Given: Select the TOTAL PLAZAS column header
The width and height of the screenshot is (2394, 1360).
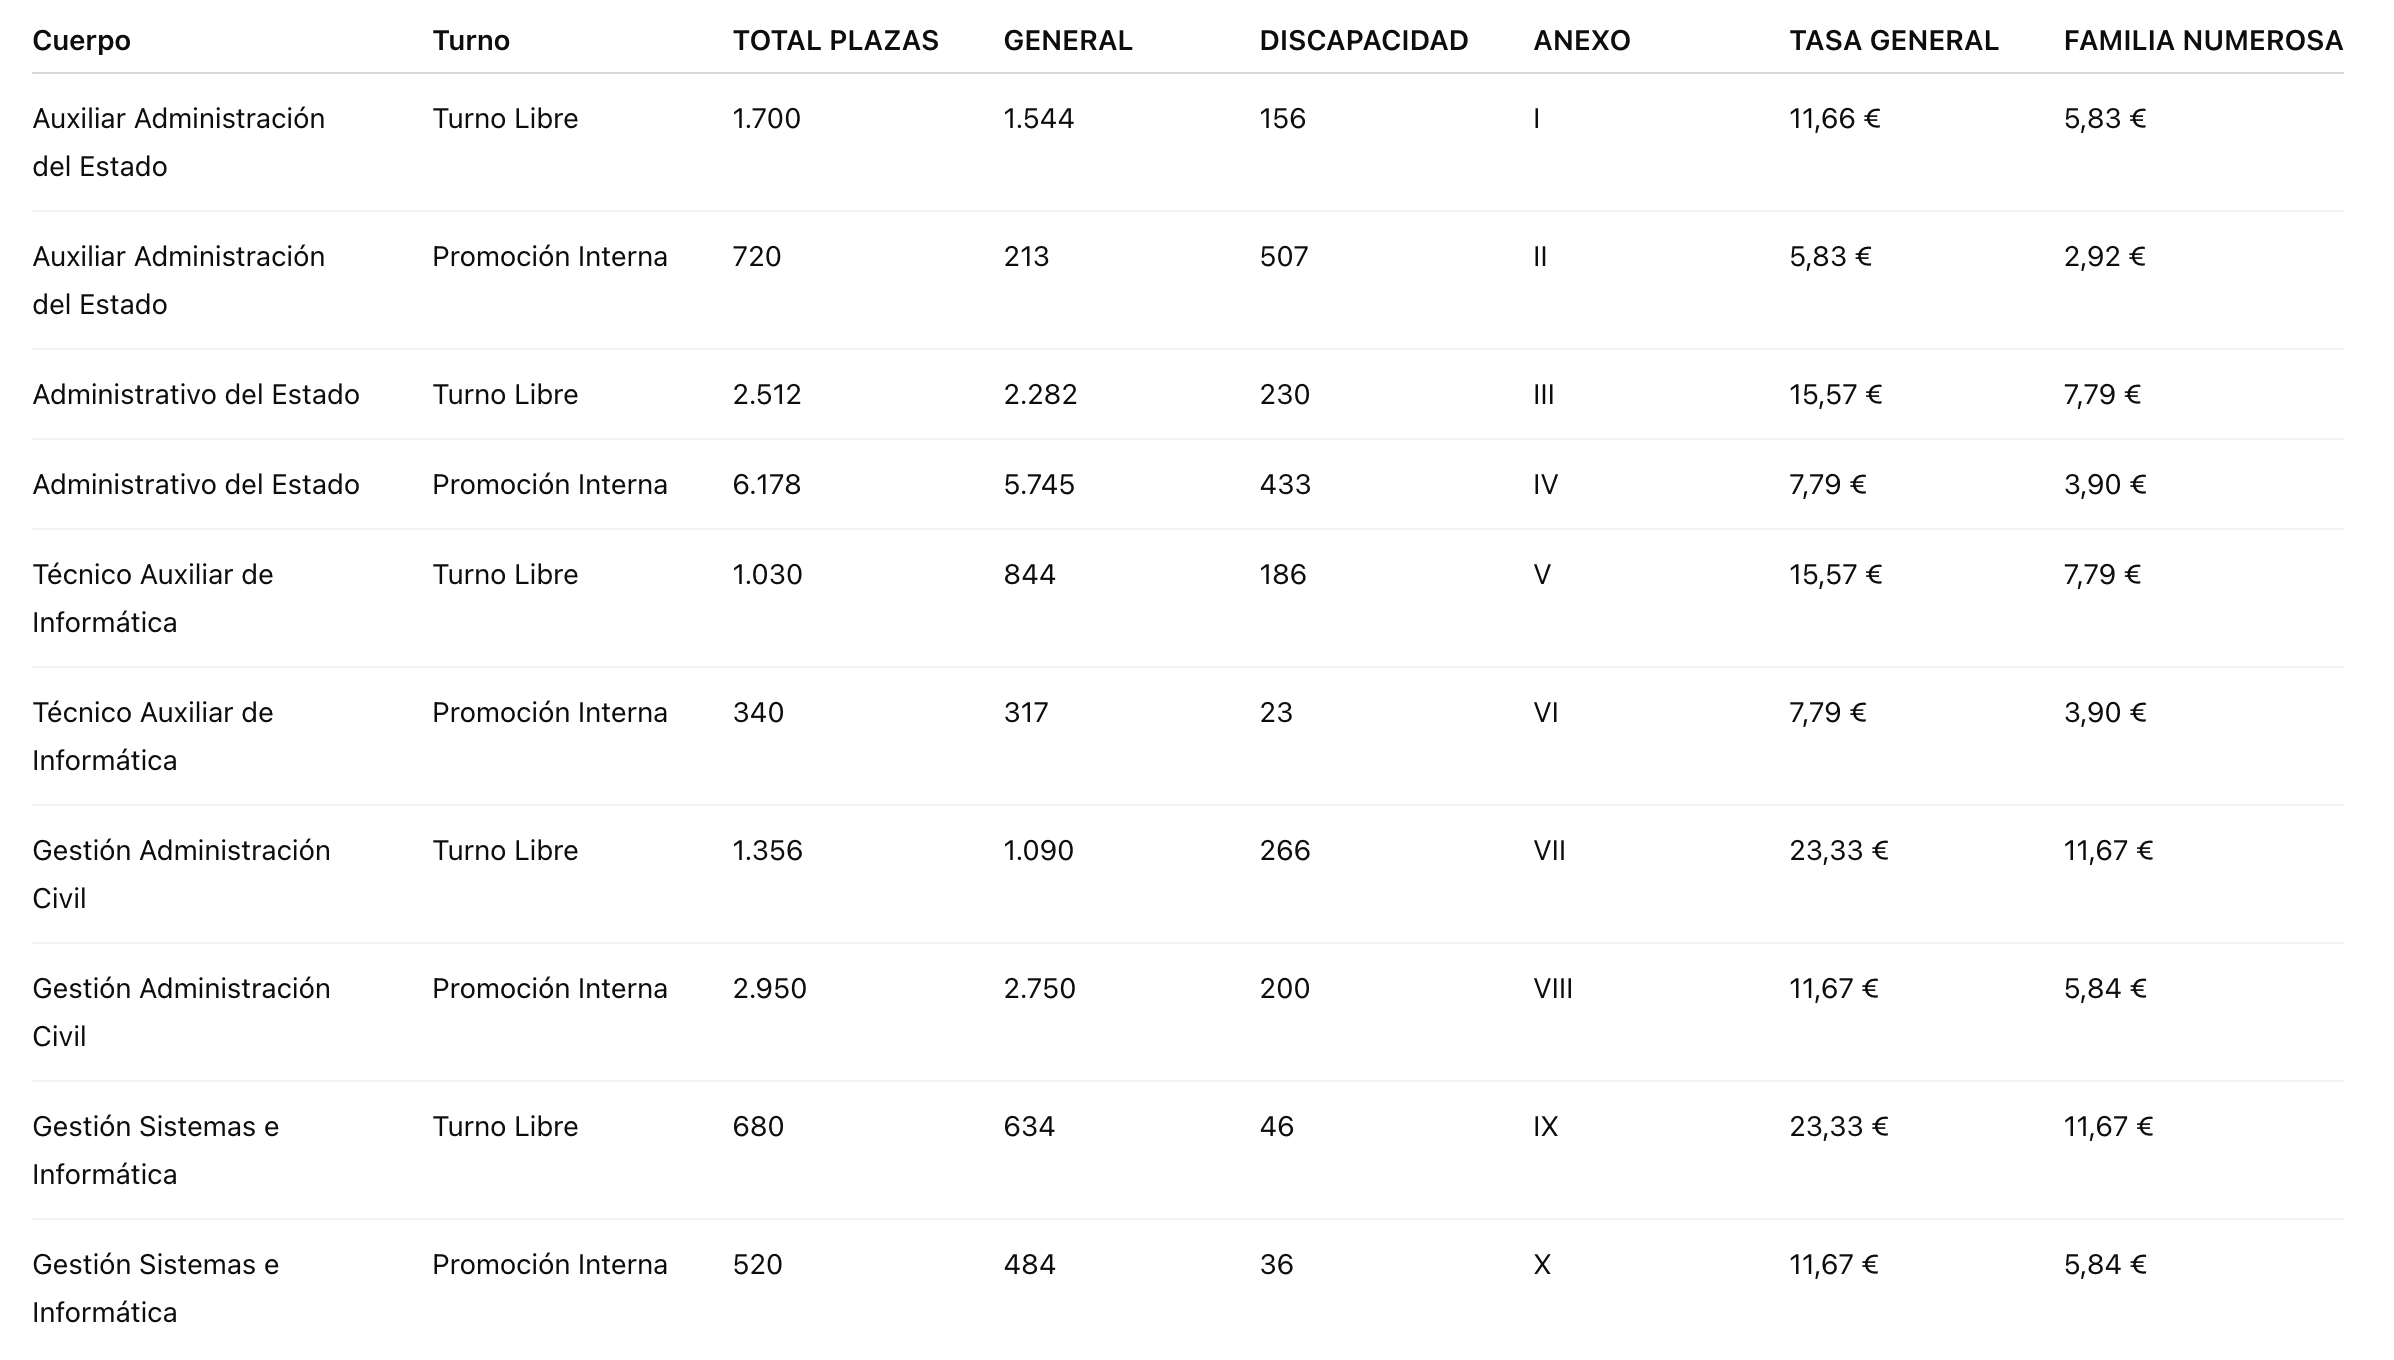Looking at the screenshot, I should coord(835,41).
